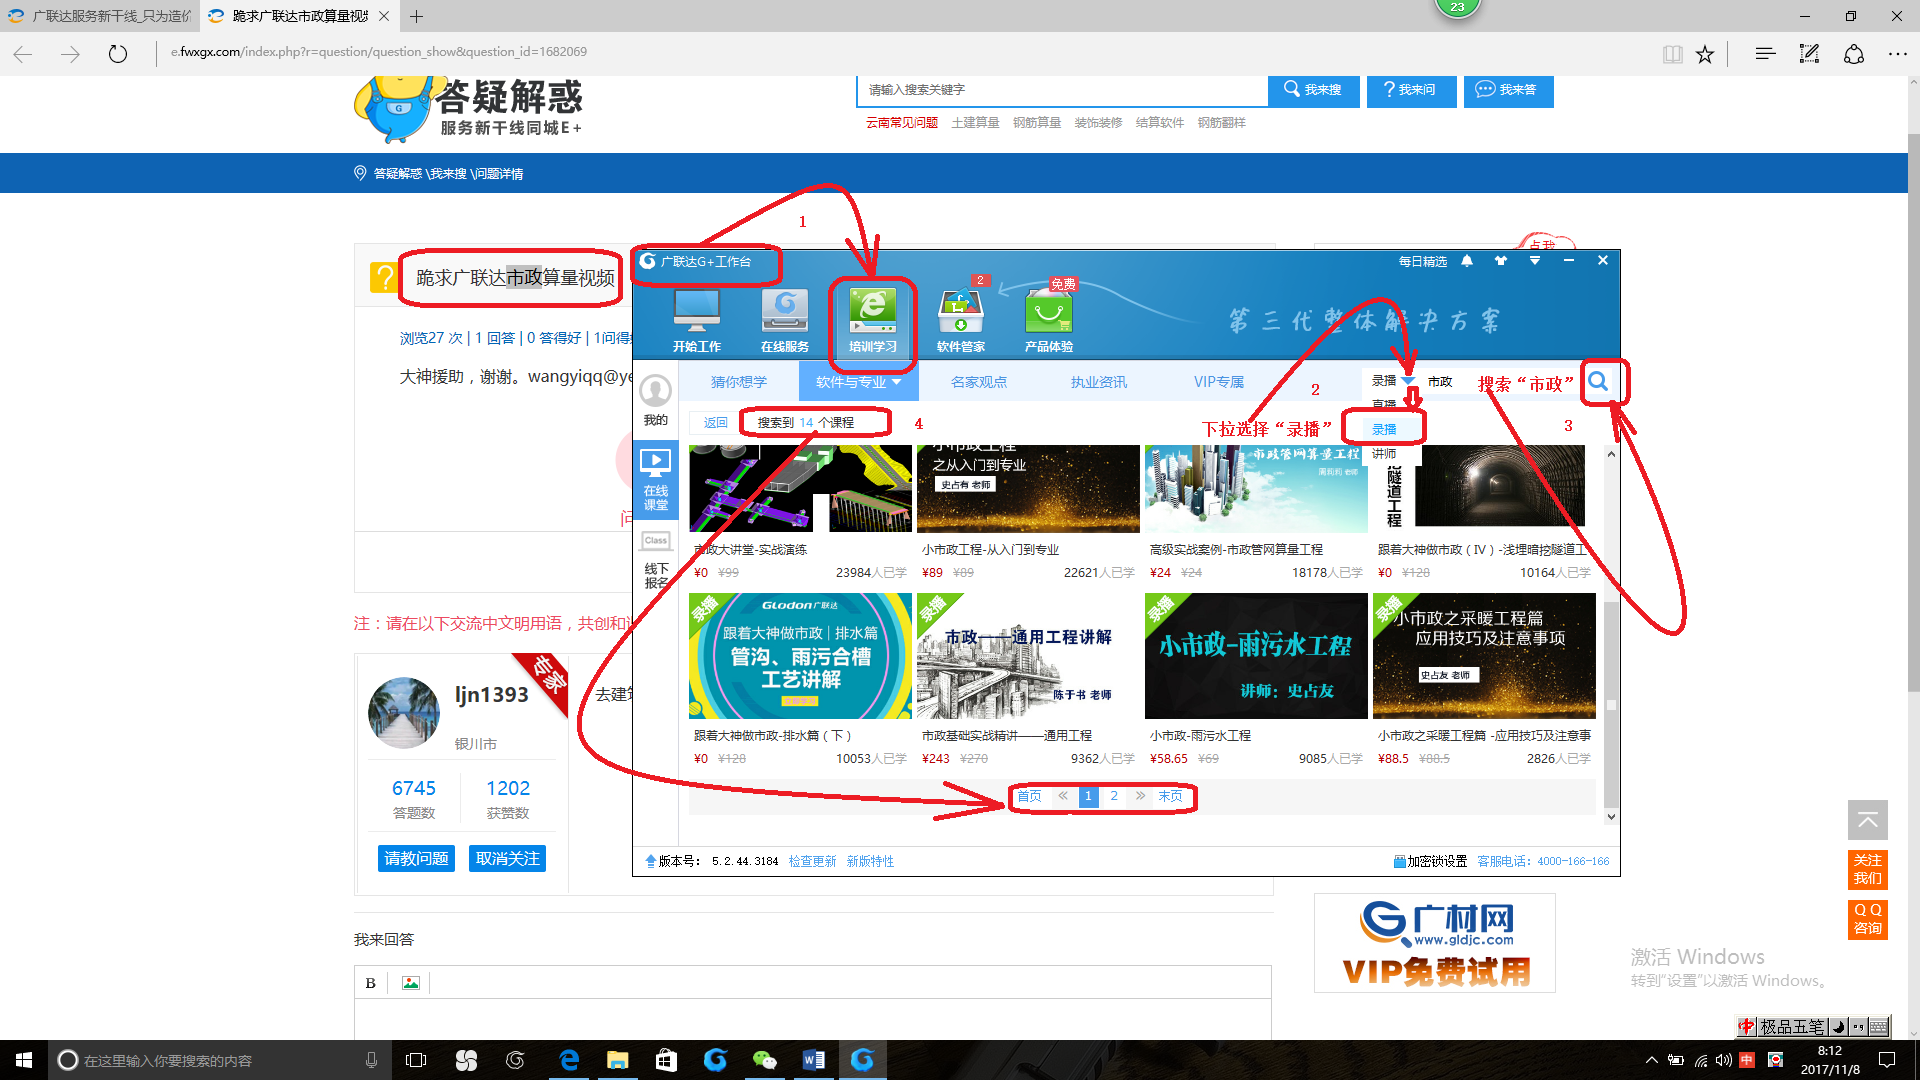
Task: Click insert image icon in answer editor
Action: coord(410,983)
